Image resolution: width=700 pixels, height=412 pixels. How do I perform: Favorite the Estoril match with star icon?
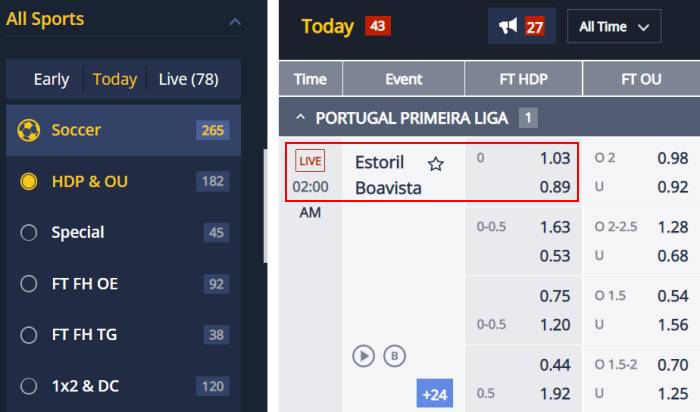[x=435, y=164]
